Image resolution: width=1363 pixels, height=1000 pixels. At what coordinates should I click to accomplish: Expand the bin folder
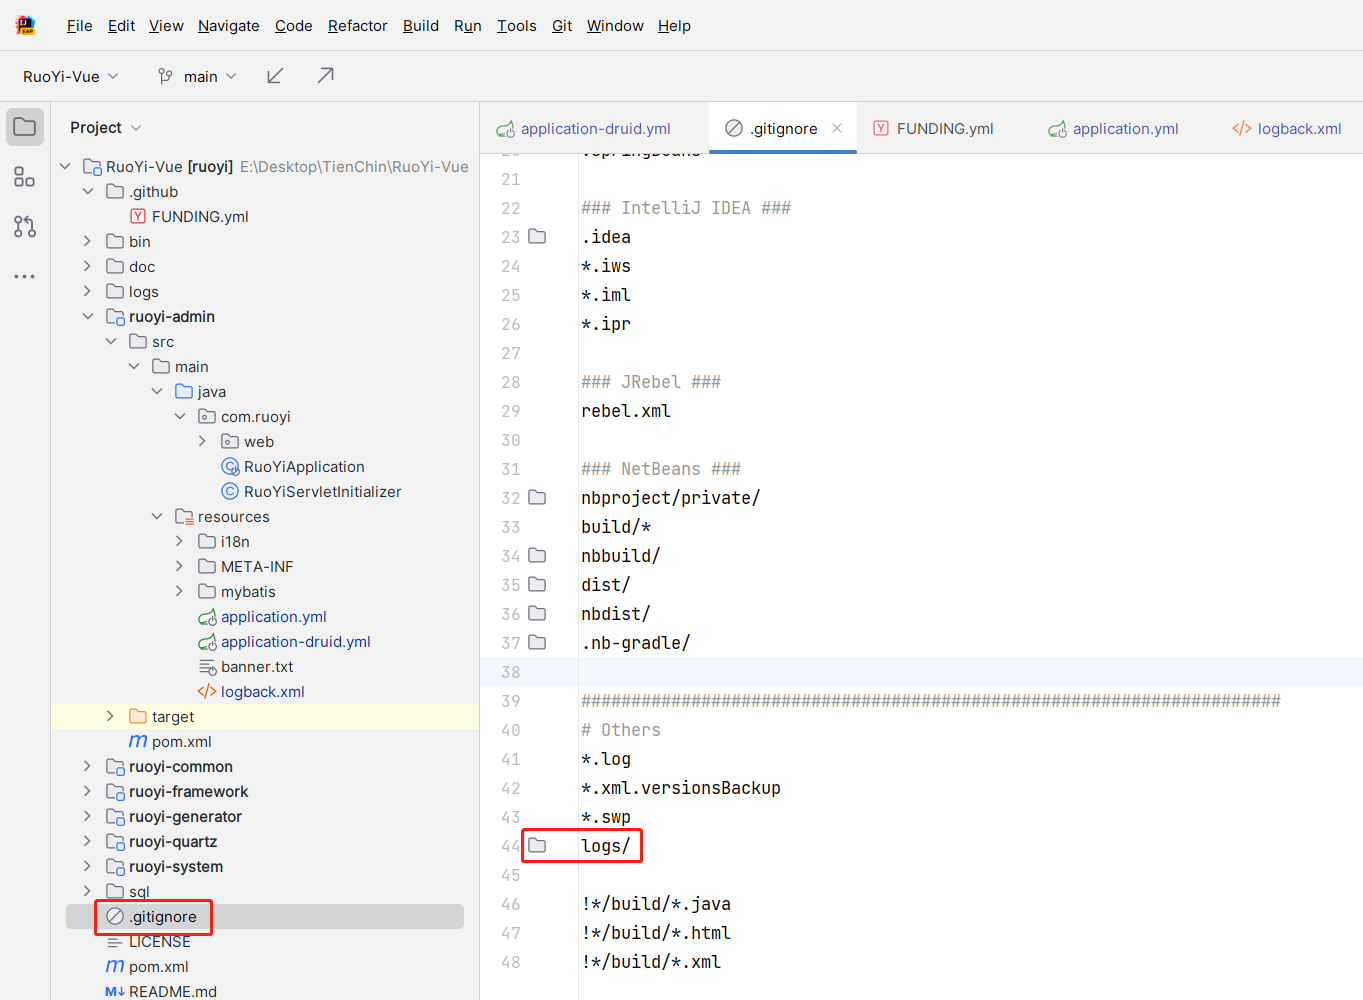point(88,241)
